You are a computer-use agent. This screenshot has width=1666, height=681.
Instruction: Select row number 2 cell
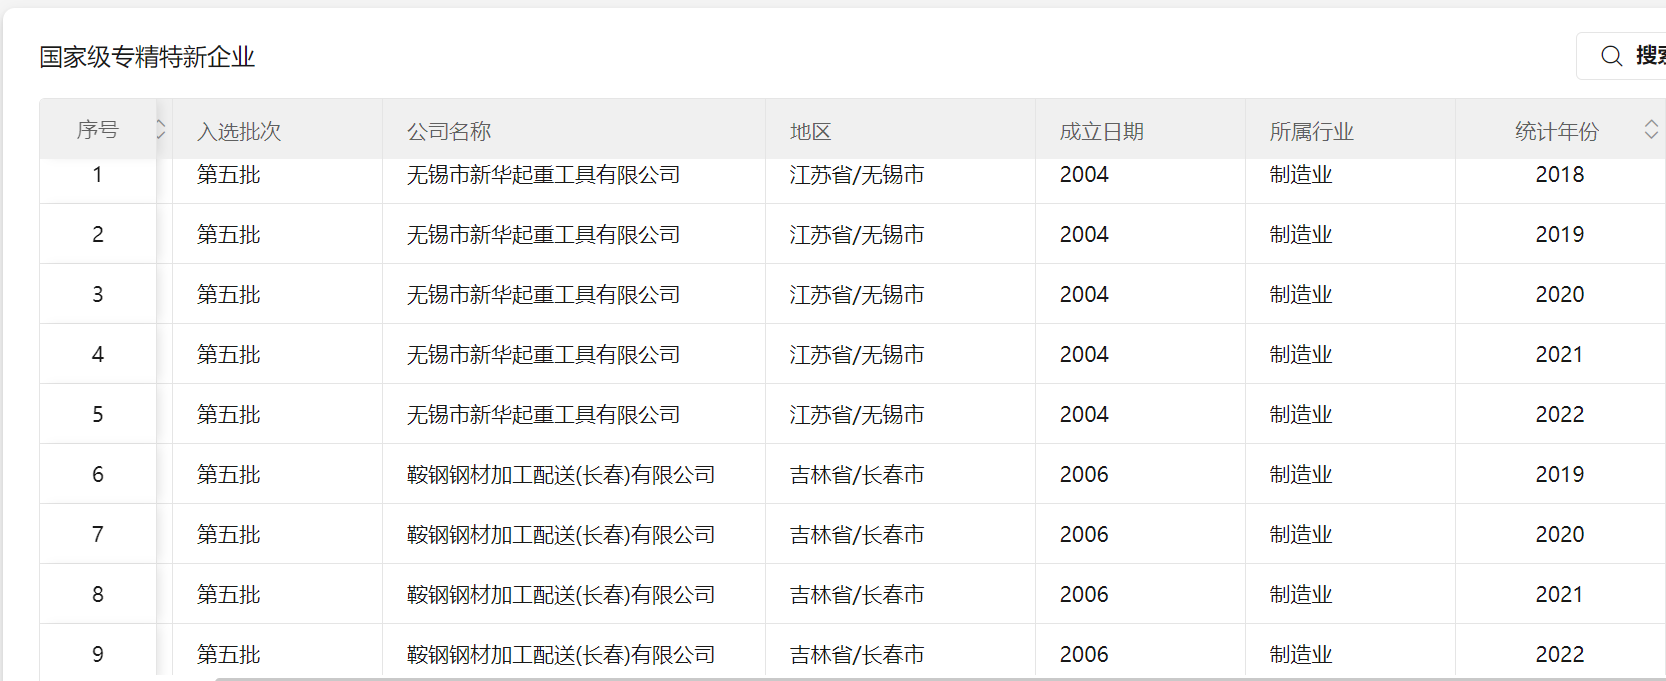click(98, 234)
